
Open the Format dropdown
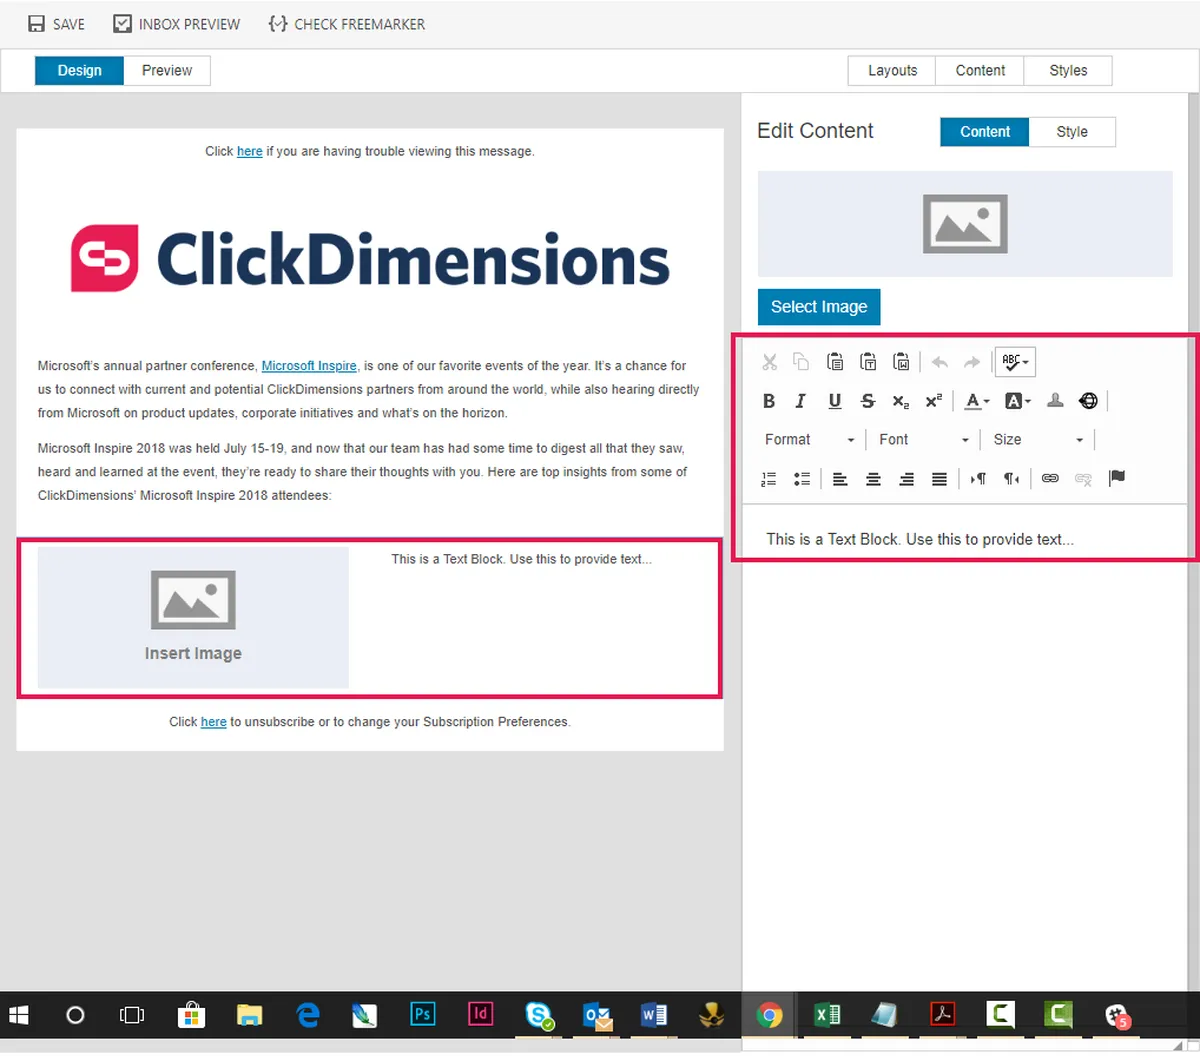coord(810,440)
